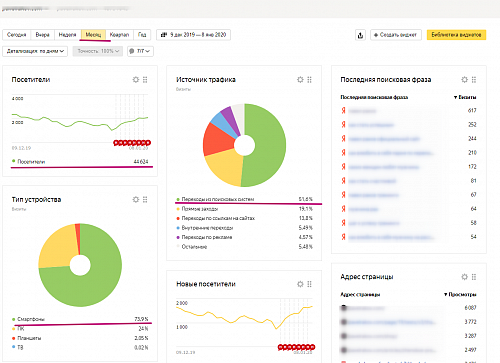Click drag handle of Новые посетители widget
500x363 pixels.
click(309, 284)
